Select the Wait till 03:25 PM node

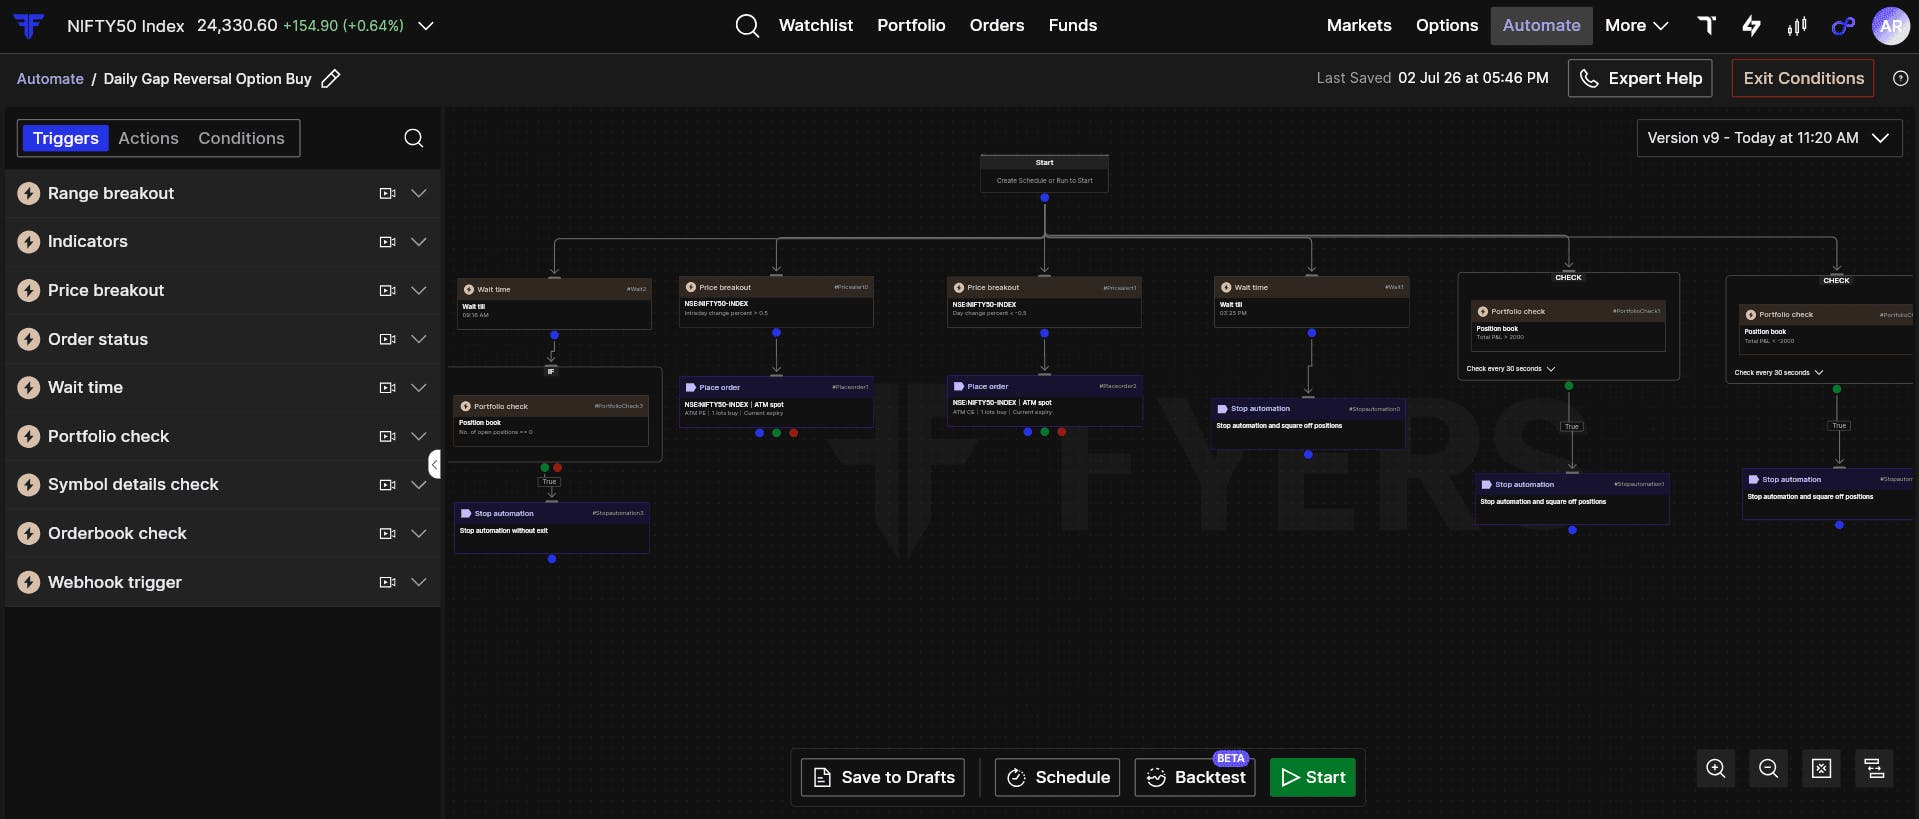tap(1311, 302)
